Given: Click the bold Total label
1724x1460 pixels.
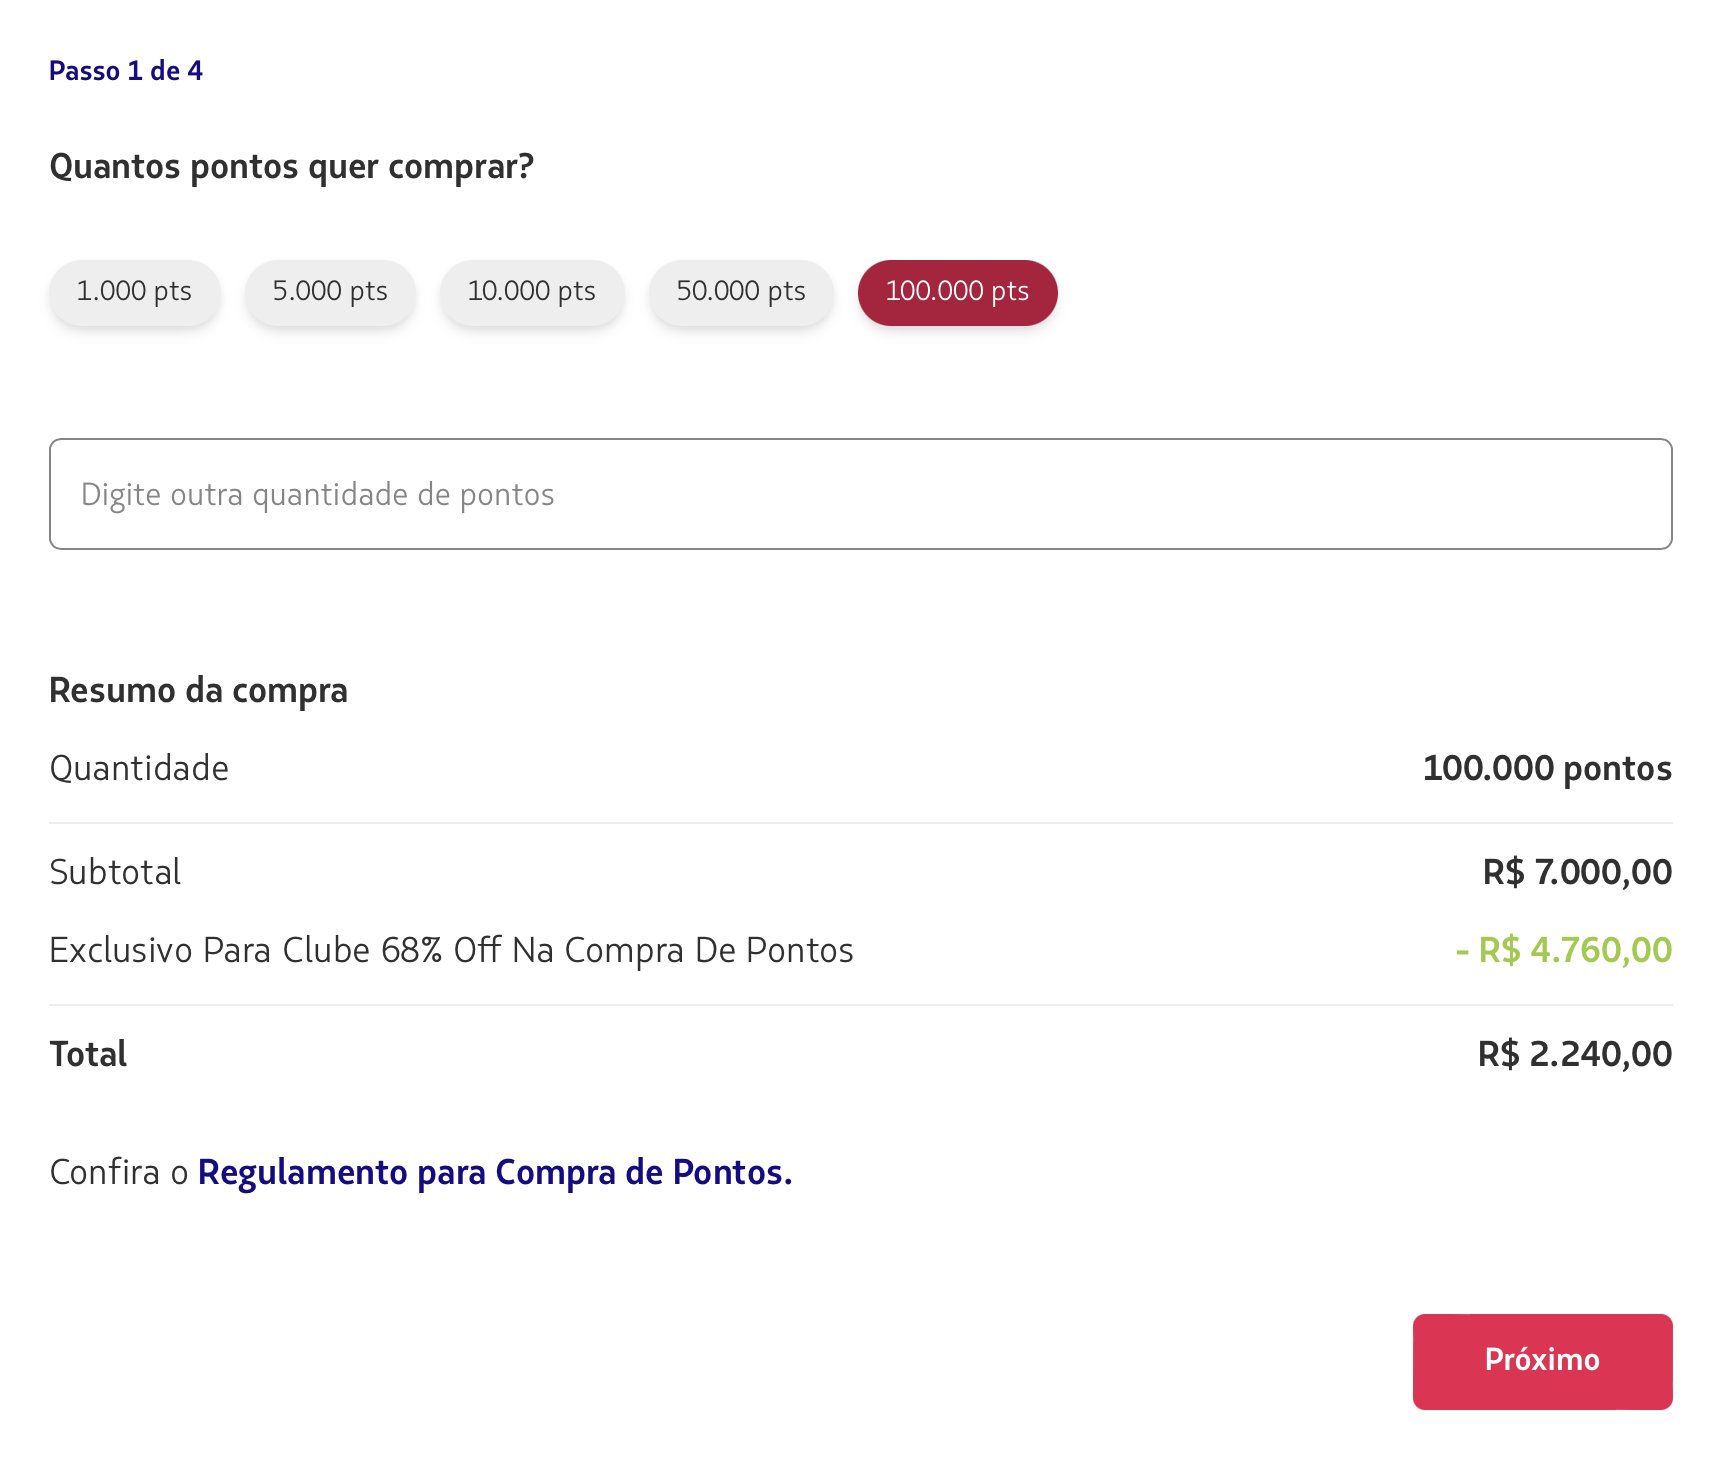Looking at the screenshot, I should [x=88, y=1054].
